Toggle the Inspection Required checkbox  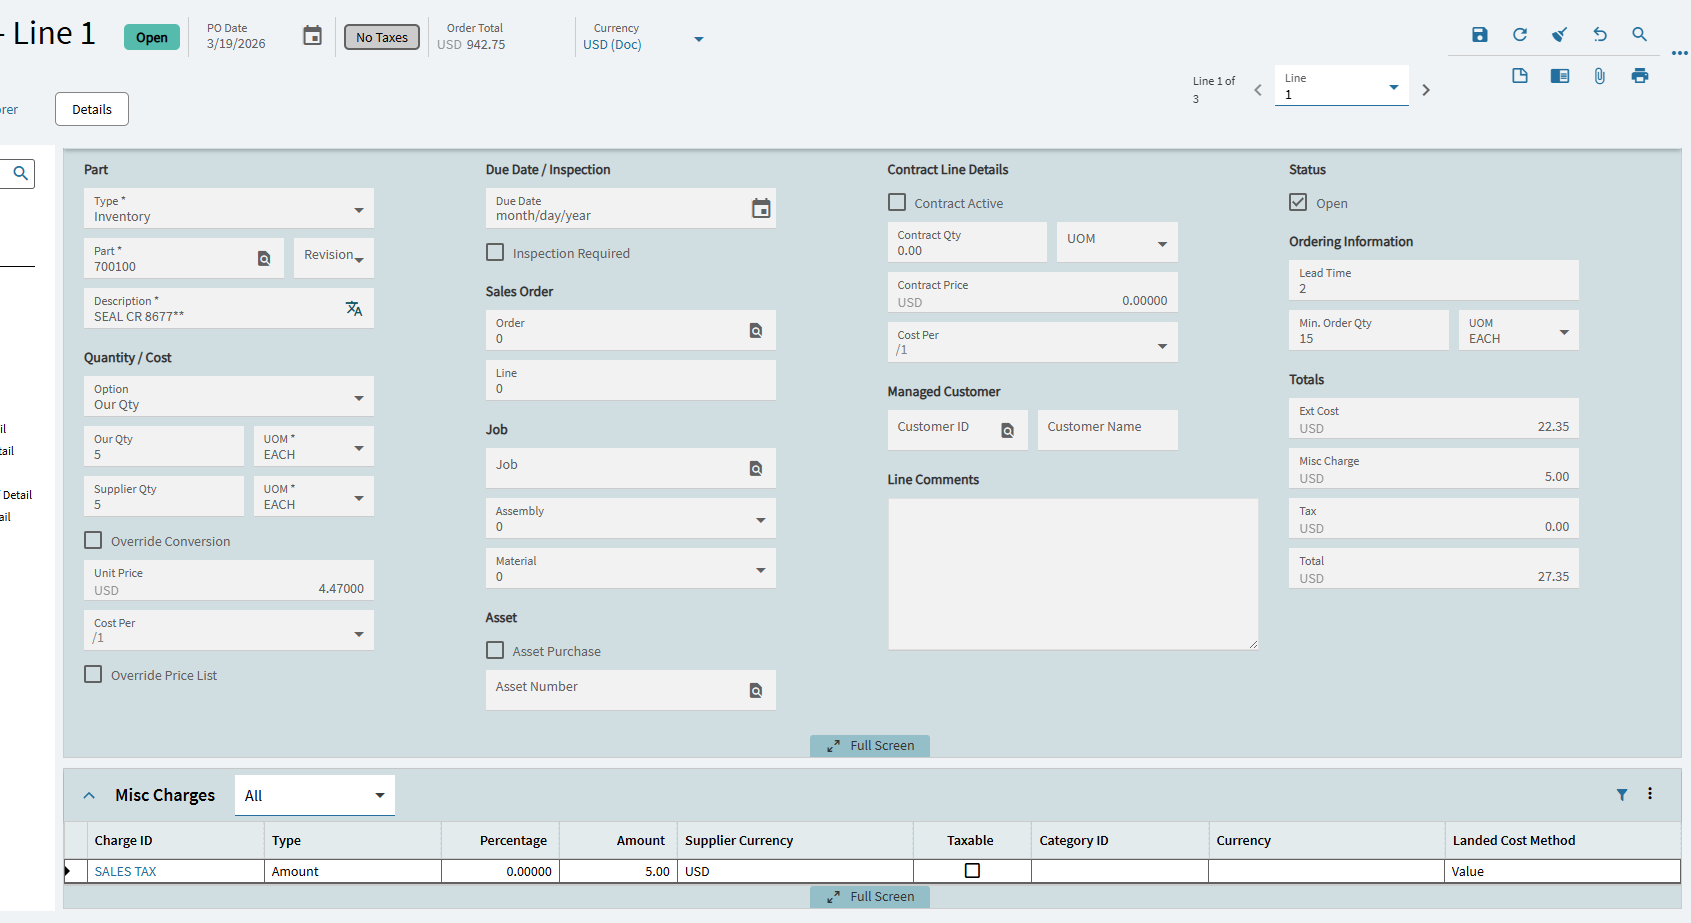point(495,252)
